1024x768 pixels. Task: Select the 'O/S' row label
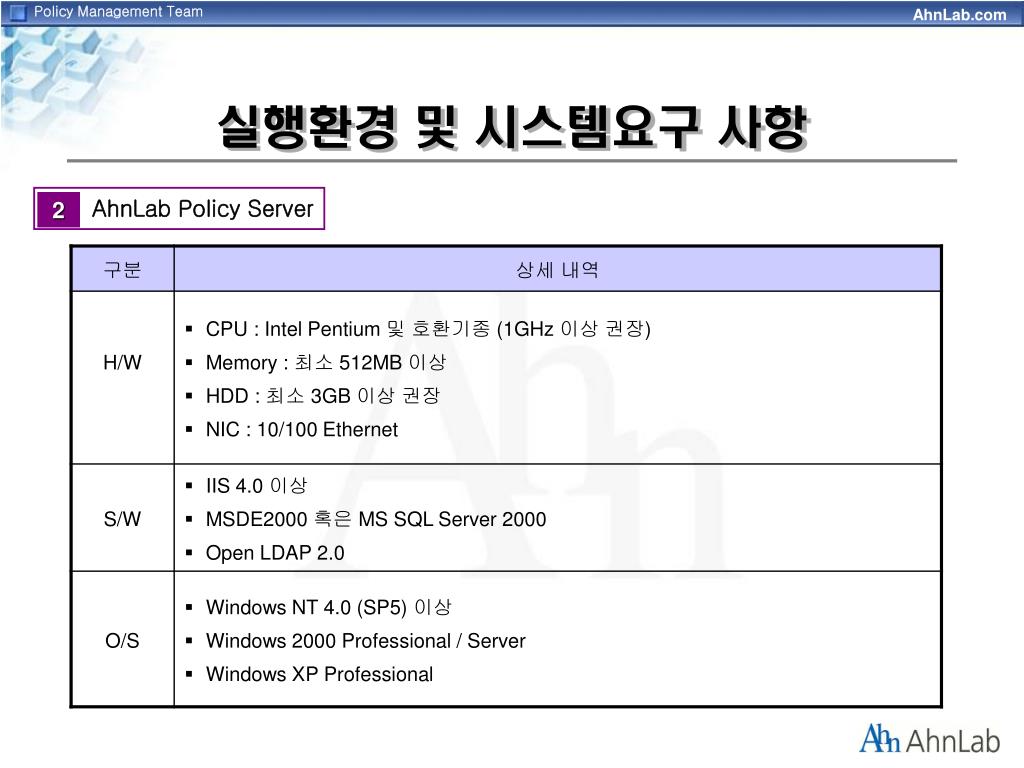pyautogui.click(x=122, y=641)
